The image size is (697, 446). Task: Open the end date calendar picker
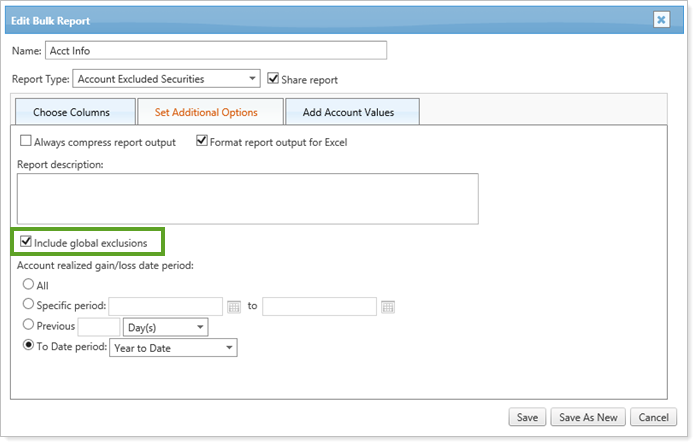point(388,307)
